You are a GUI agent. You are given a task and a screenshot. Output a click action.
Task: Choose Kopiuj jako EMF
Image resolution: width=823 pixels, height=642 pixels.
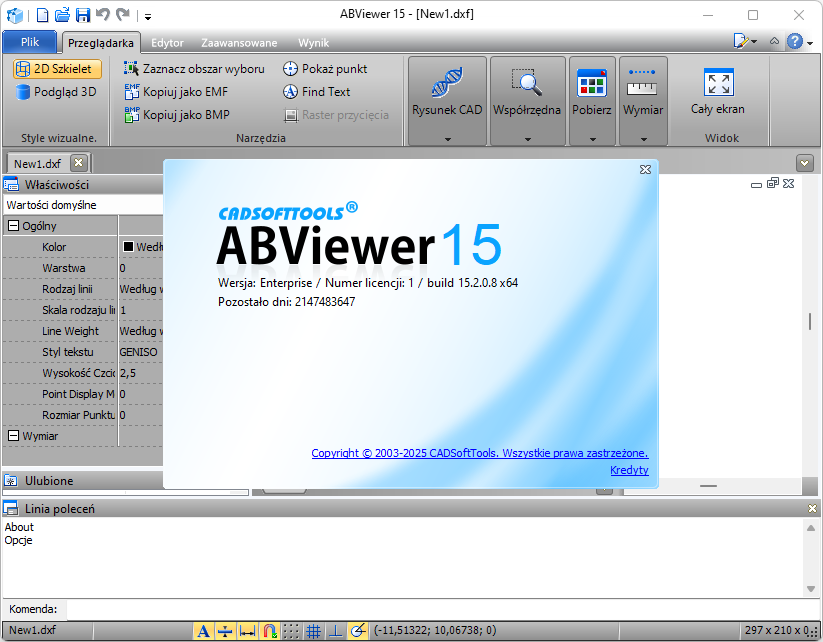point(176,92)
